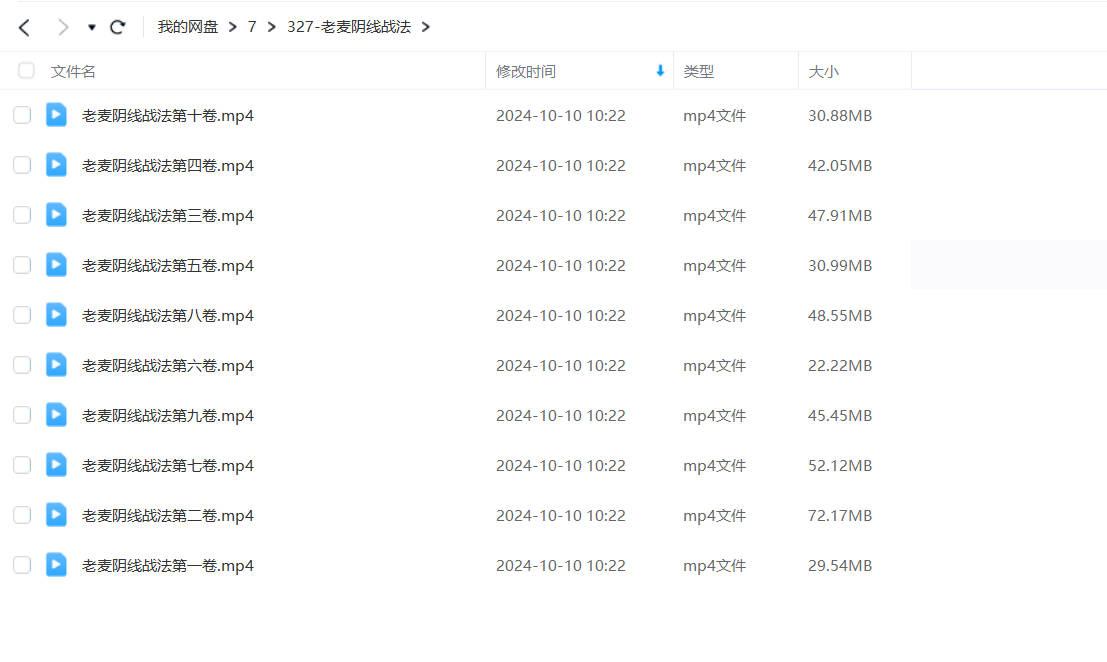Viewport: 1107px width, 662px height.
Task: Click the video icon of 第一卷.mp4
Action: (x=56, y=565)
